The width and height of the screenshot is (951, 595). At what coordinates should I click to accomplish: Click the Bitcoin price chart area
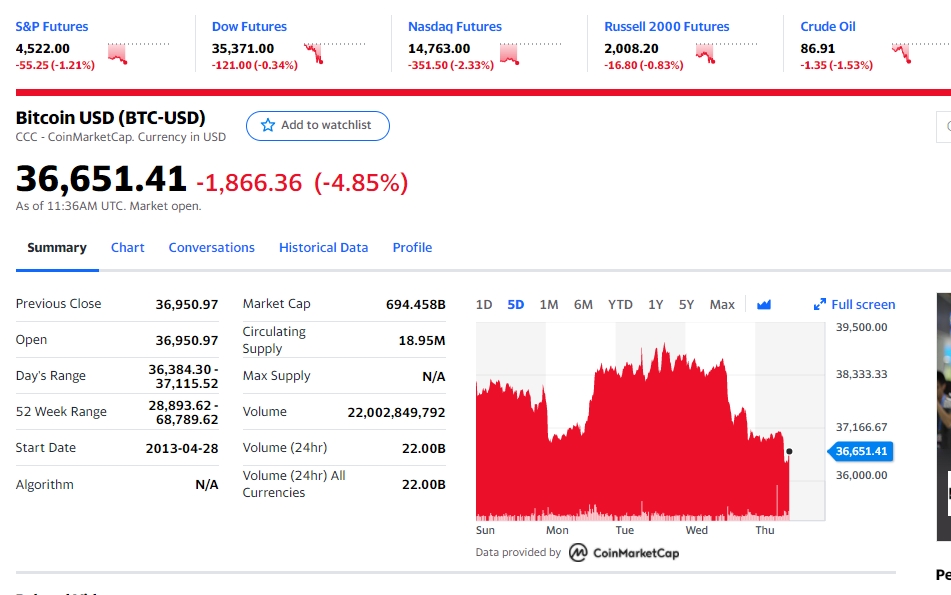(x=650, y=422)
